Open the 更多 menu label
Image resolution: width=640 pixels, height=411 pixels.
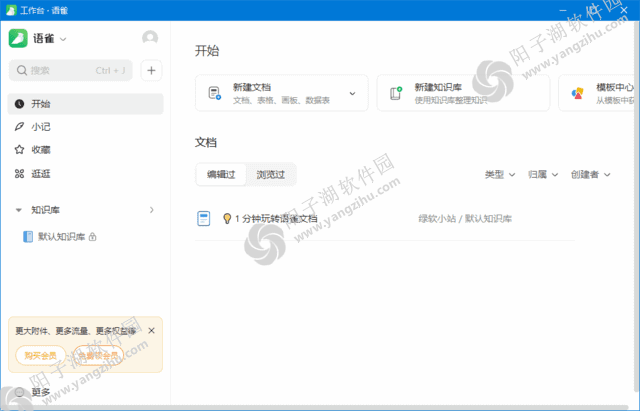click(x=41, y=392)
